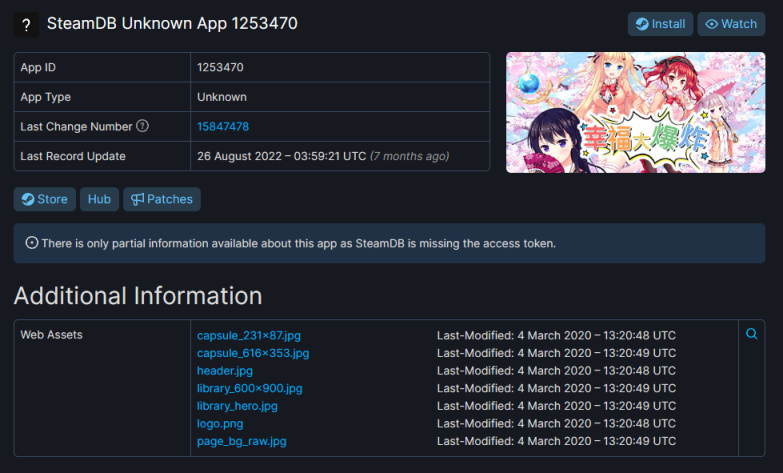Click the Install button
The image size is (783, 473).
(660, 24)
